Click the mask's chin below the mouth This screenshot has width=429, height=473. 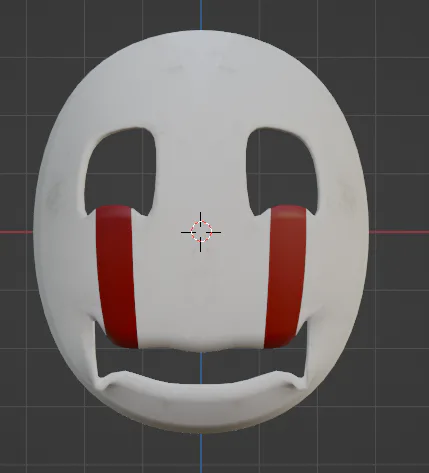[201, 407]
